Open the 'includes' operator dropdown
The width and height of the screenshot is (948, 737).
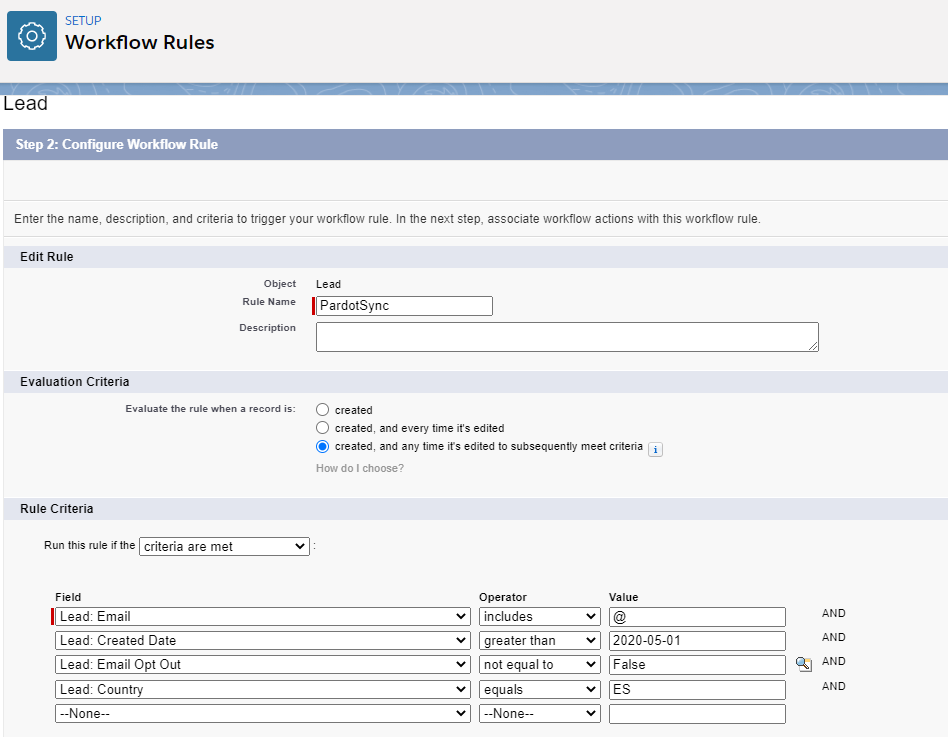pyautogui.click(x=539, y=617)
